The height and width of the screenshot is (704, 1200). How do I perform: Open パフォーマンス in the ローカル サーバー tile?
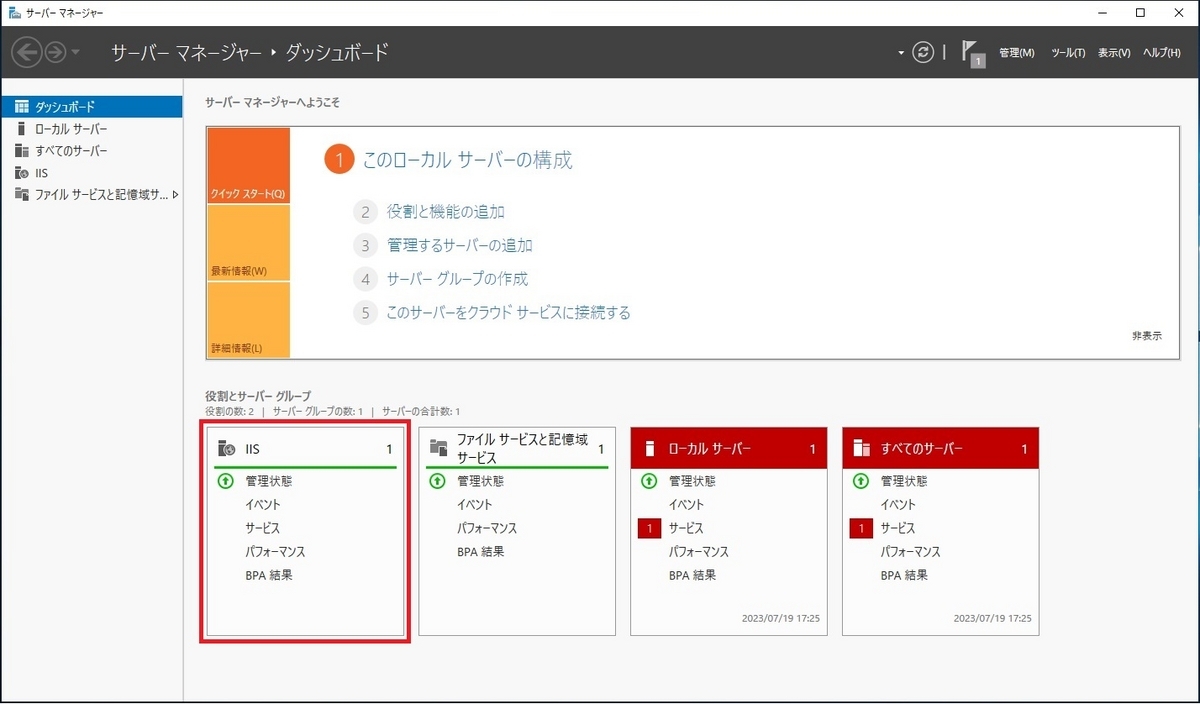coord(699,552)
